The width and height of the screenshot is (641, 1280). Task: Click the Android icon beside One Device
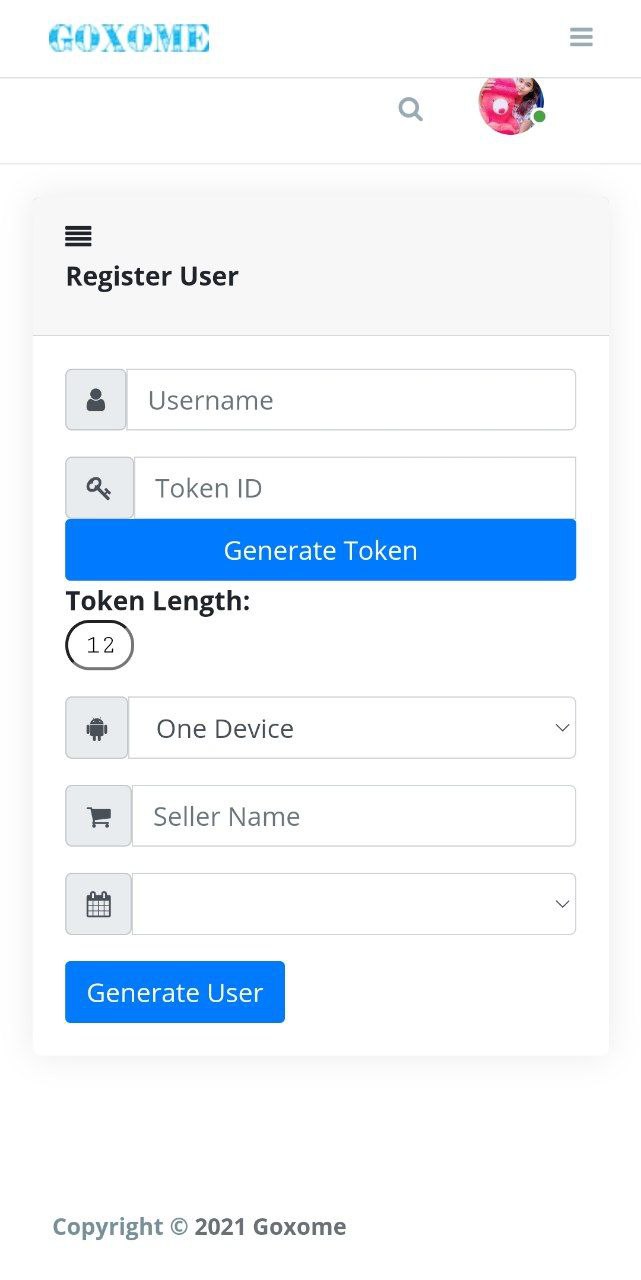coord(97,727)
